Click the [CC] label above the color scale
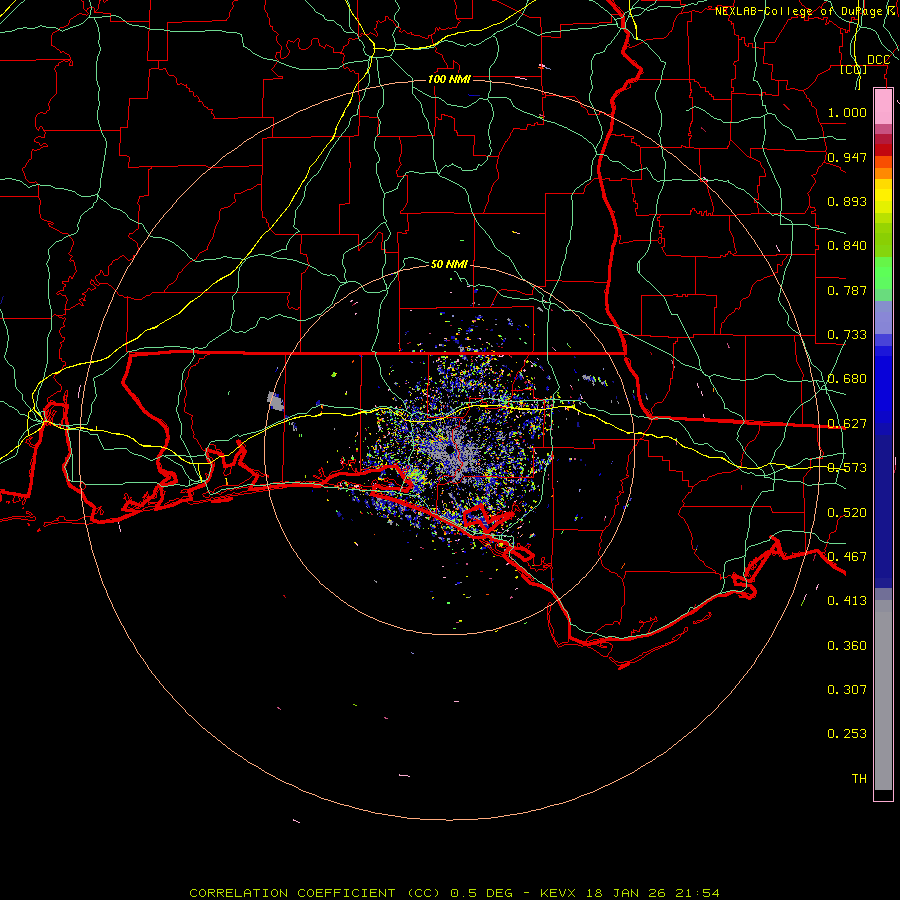The width and height of the screenshot is (900, 900). 853,69
